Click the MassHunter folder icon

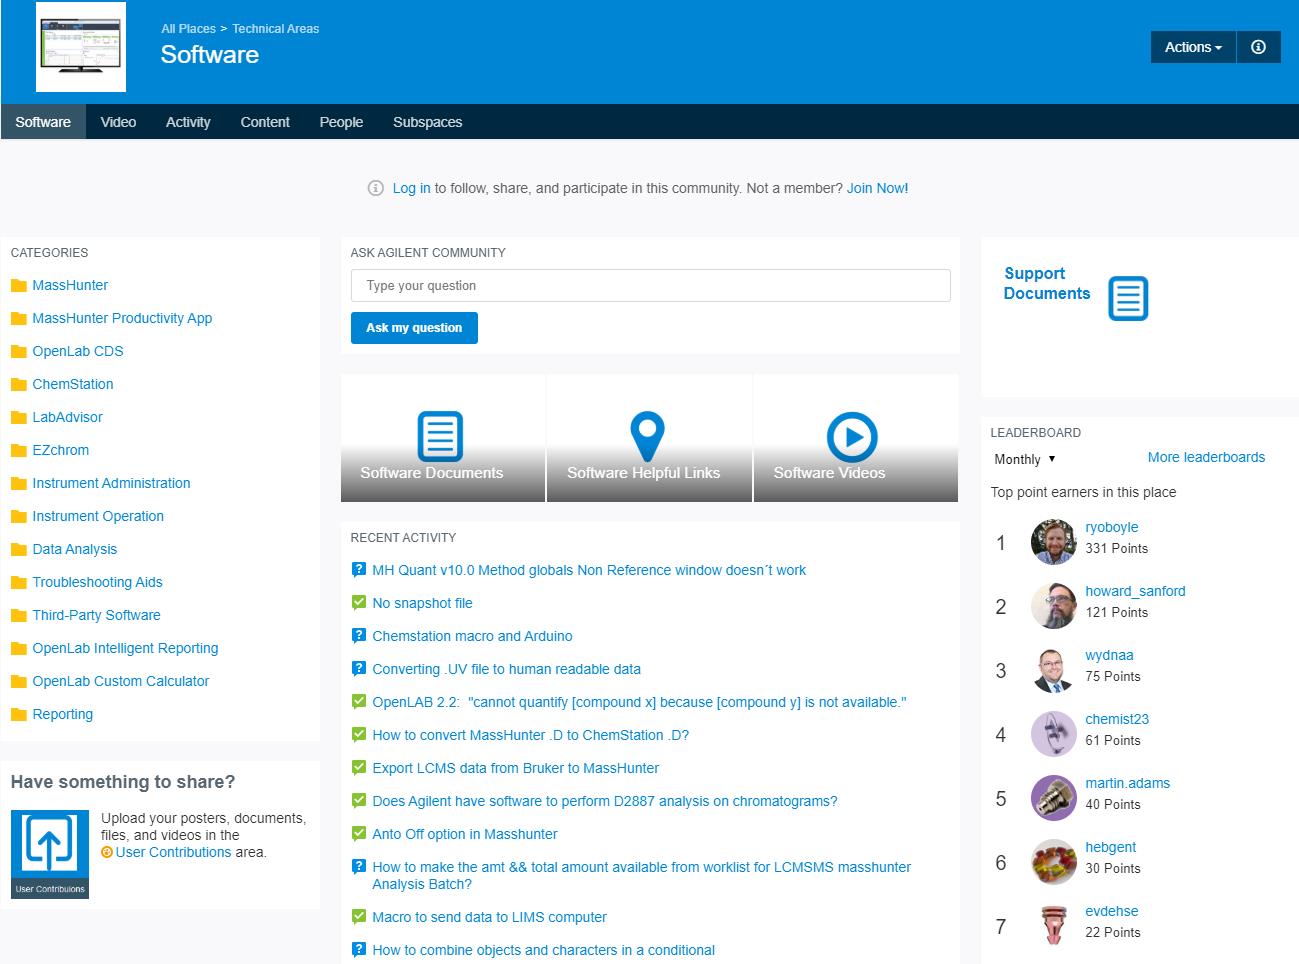pyautogui.click(x=18, y=286)
